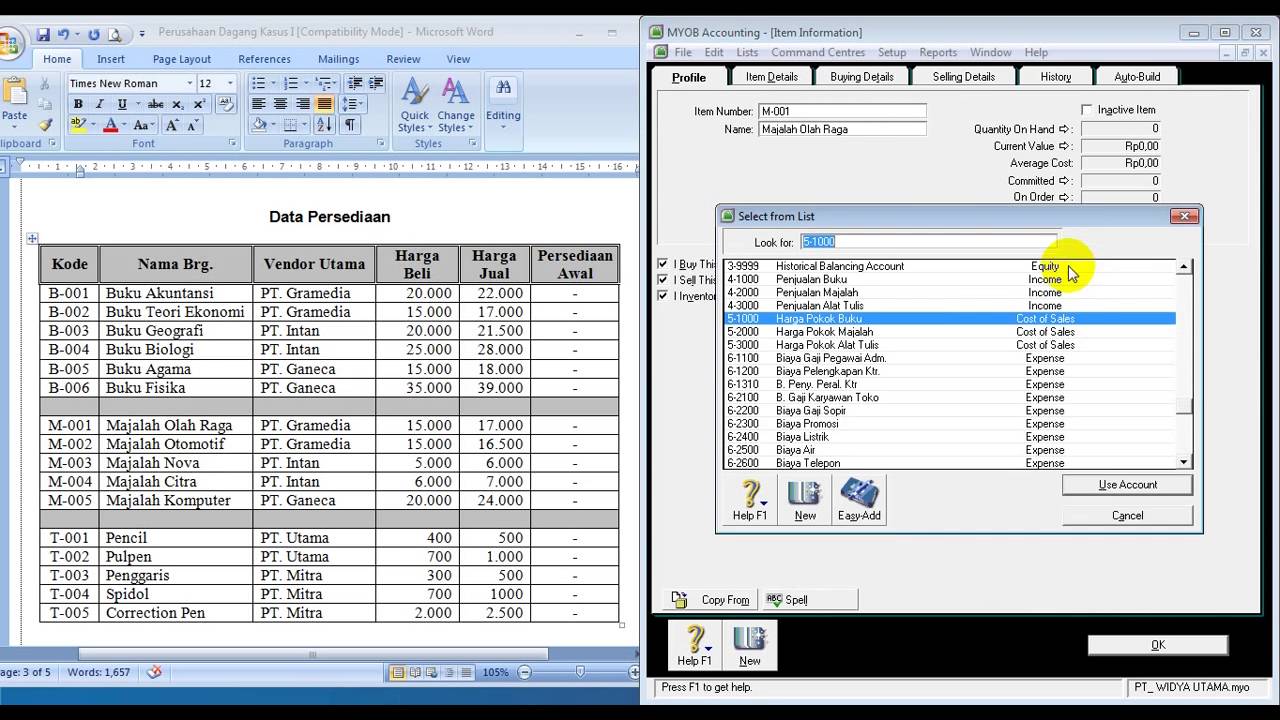This screenshot has width=1280, height=720.
Task: Expand Paste options arrow
Action: click(15, 126)
